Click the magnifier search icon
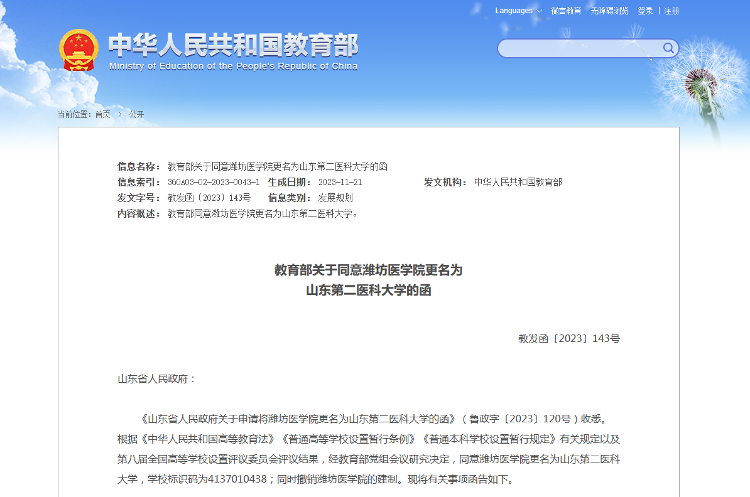 [x=668, y=48]
